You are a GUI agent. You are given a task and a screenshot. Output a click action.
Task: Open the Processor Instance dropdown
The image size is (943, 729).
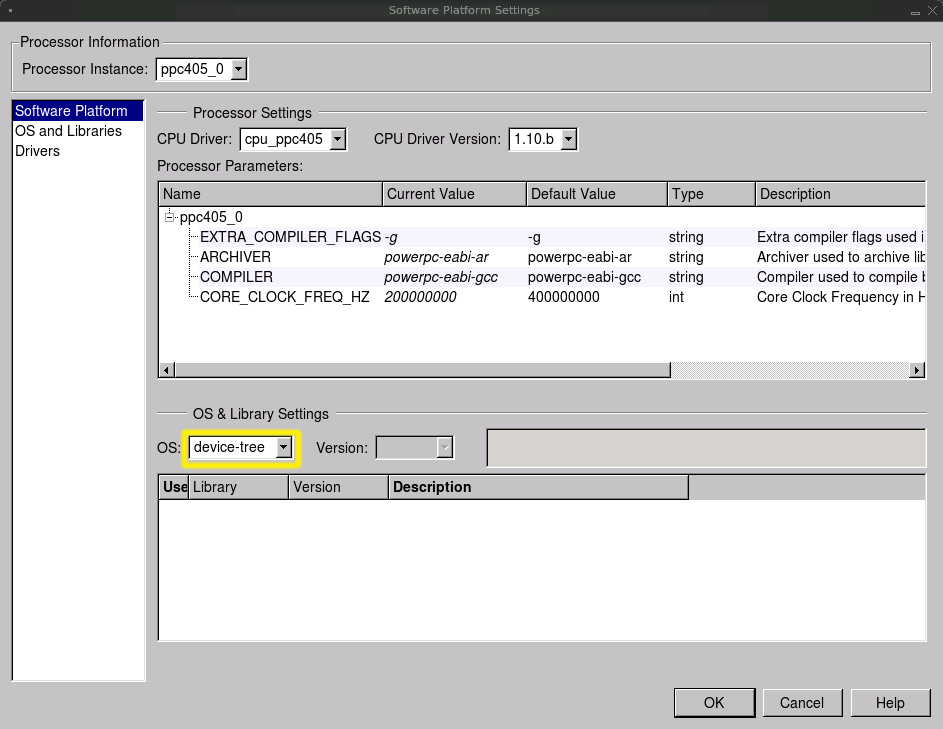[x=201, y=69]
